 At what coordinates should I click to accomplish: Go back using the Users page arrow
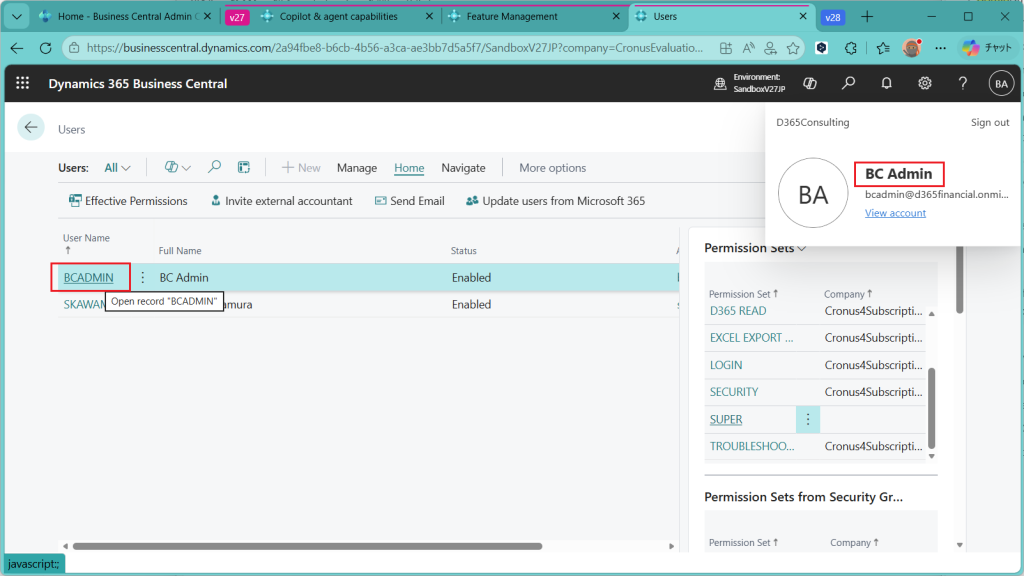(x=31, y=127)
